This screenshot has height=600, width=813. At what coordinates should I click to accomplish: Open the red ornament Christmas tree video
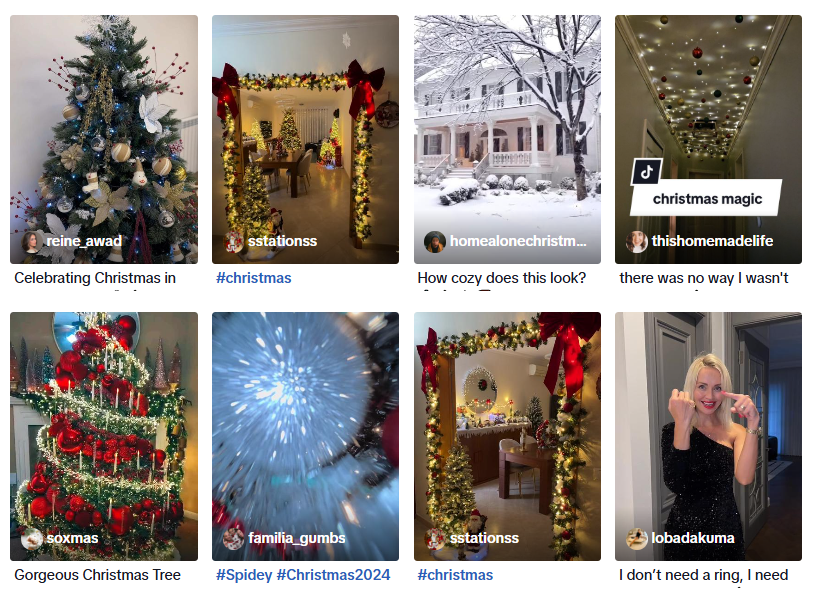click(104, 436)
